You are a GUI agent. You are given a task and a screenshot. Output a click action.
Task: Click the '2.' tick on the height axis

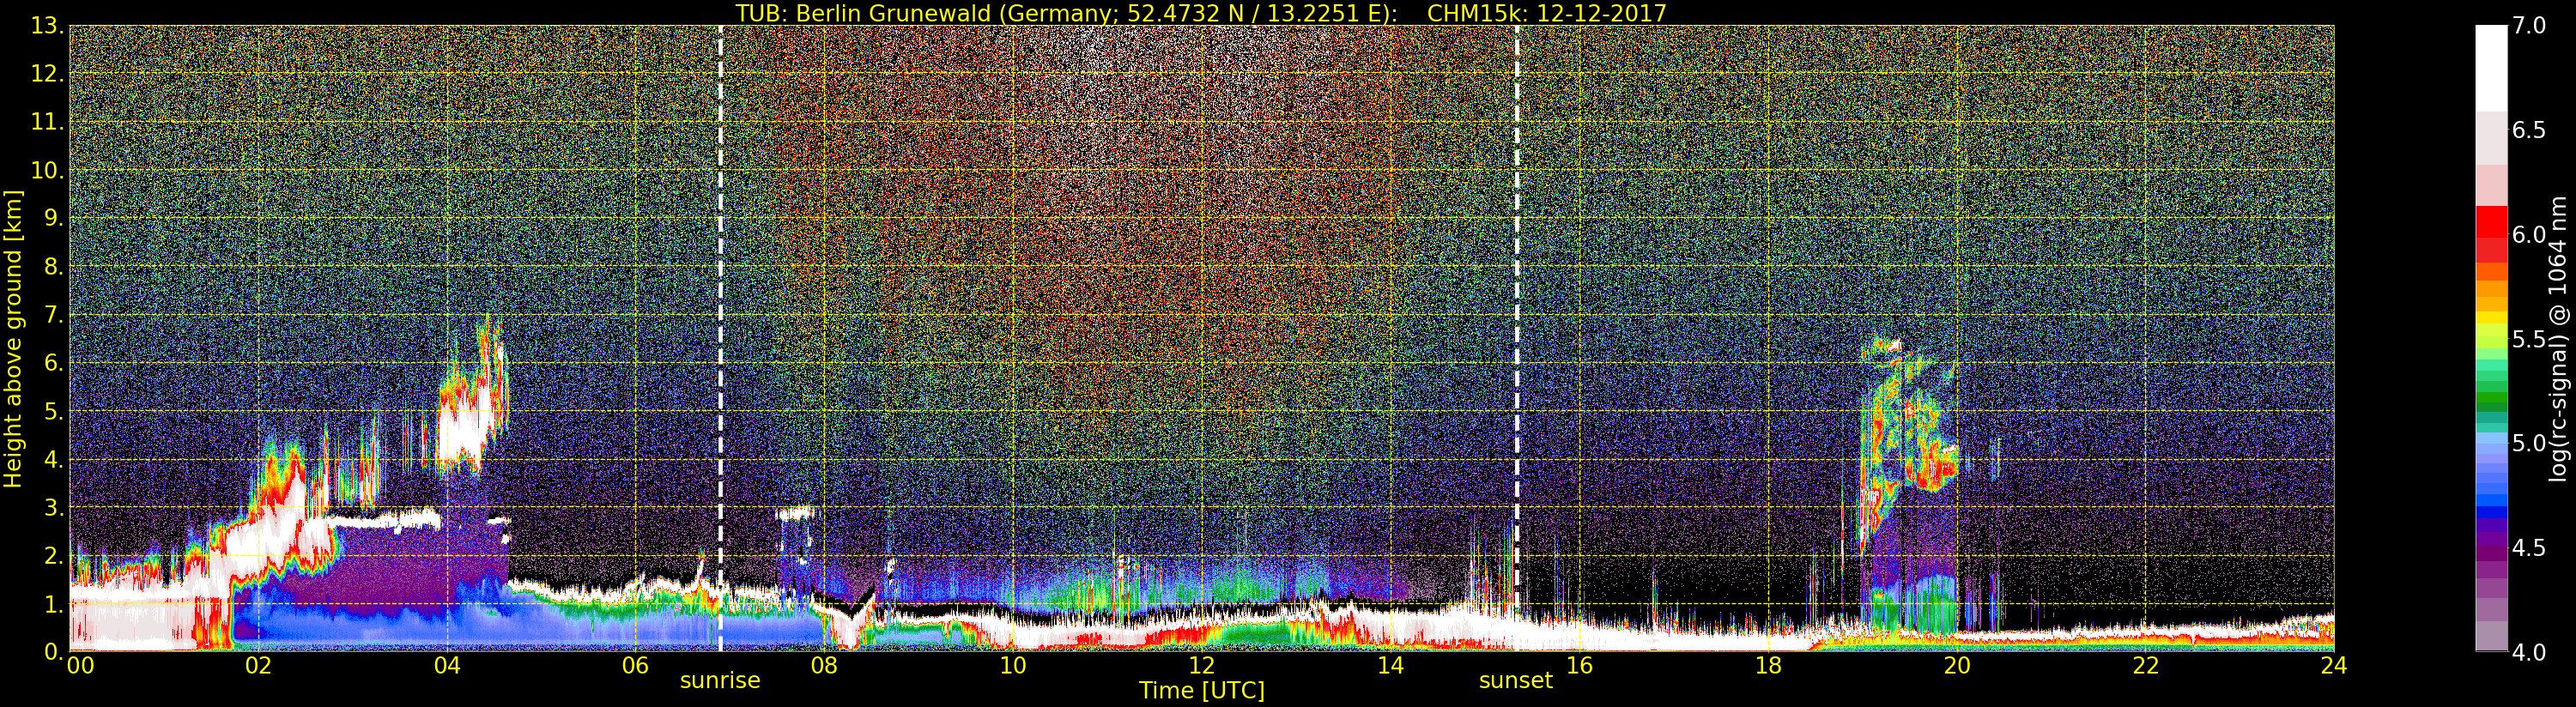click(x=54, y=556)
